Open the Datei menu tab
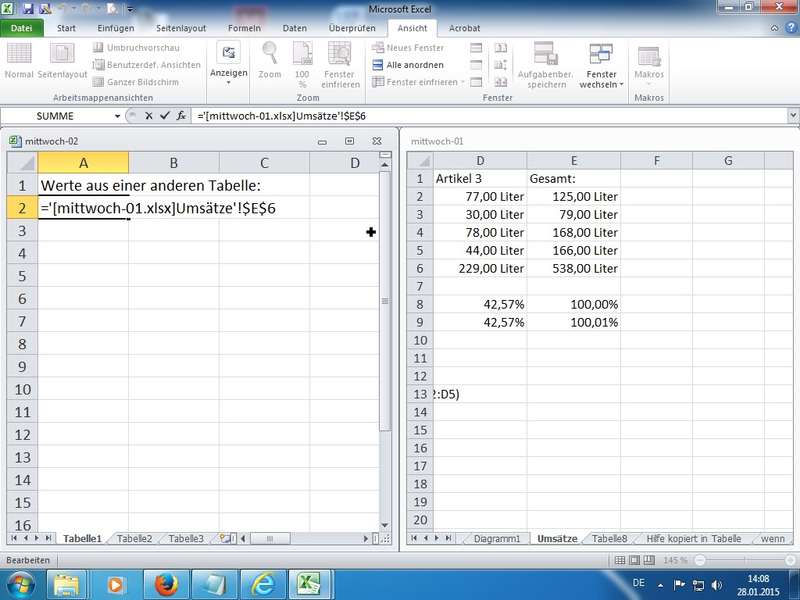The height and width of the screenshot is (600, 800). click(x=20, y=28)
